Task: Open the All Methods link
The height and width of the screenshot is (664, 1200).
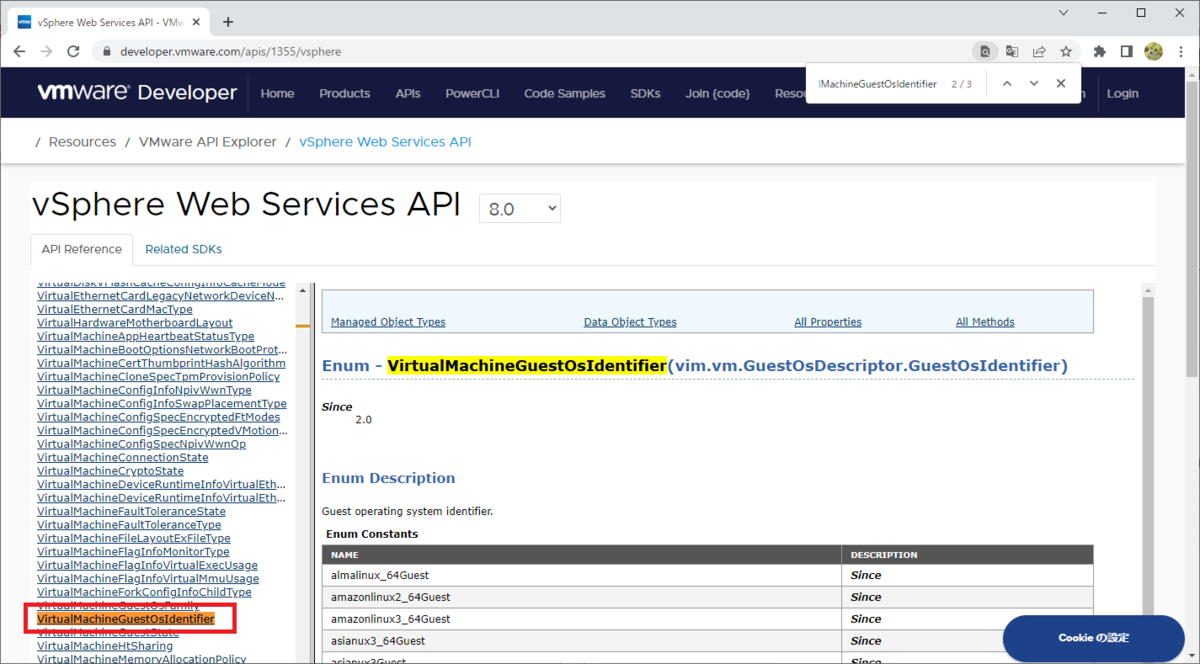Action: coord(985,322)
